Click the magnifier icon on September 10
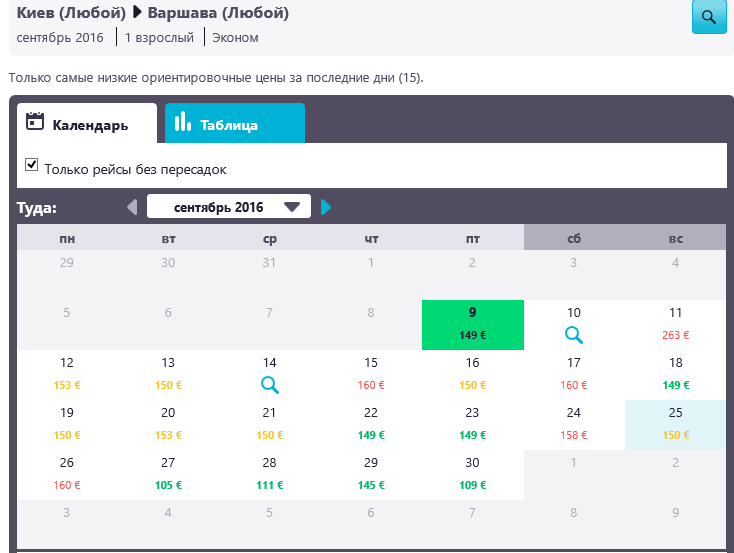The image size is (734, 553). click(574, 335)
